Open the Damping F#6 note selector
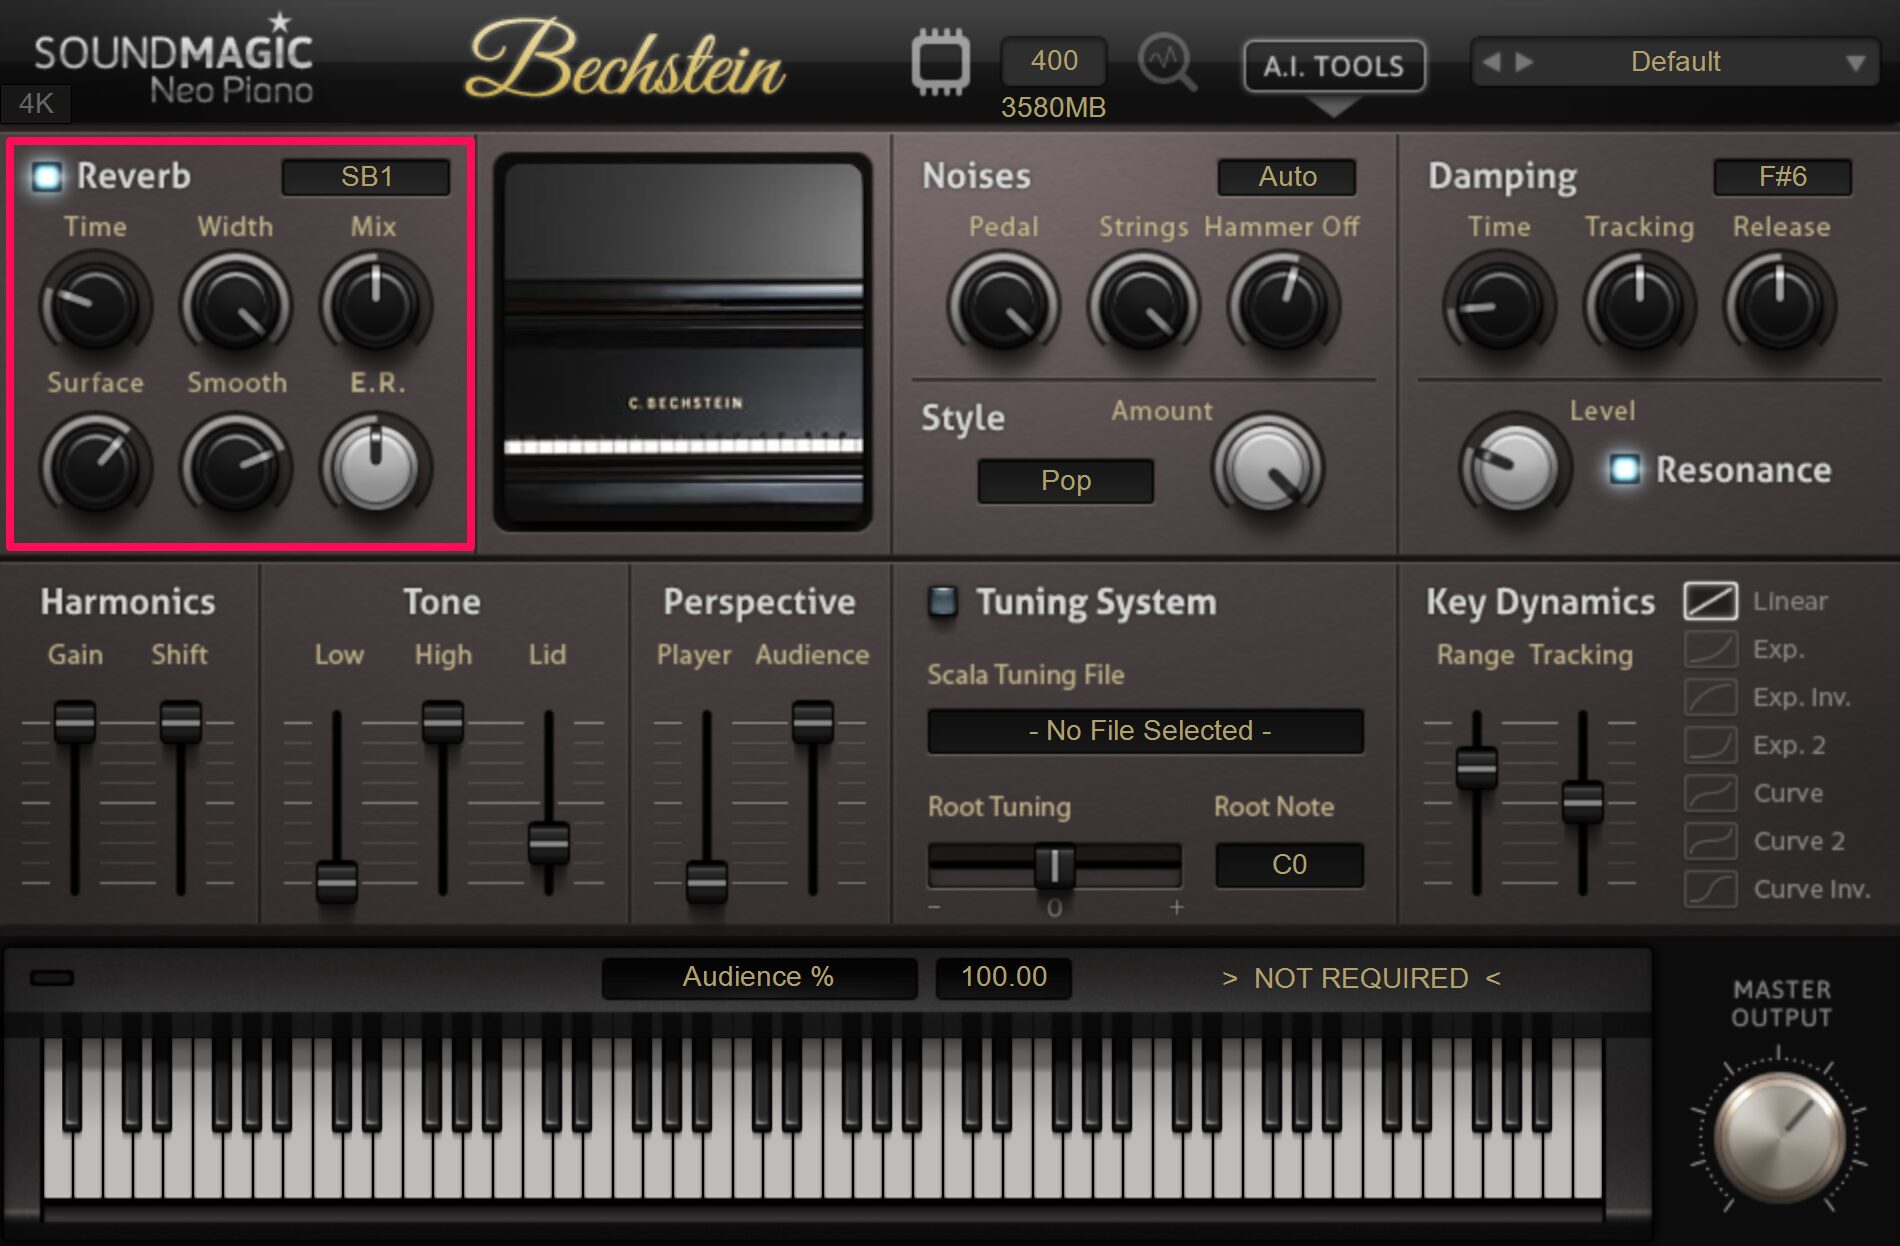This screenshot has width=1900, height=1246. coord(1782,177)
